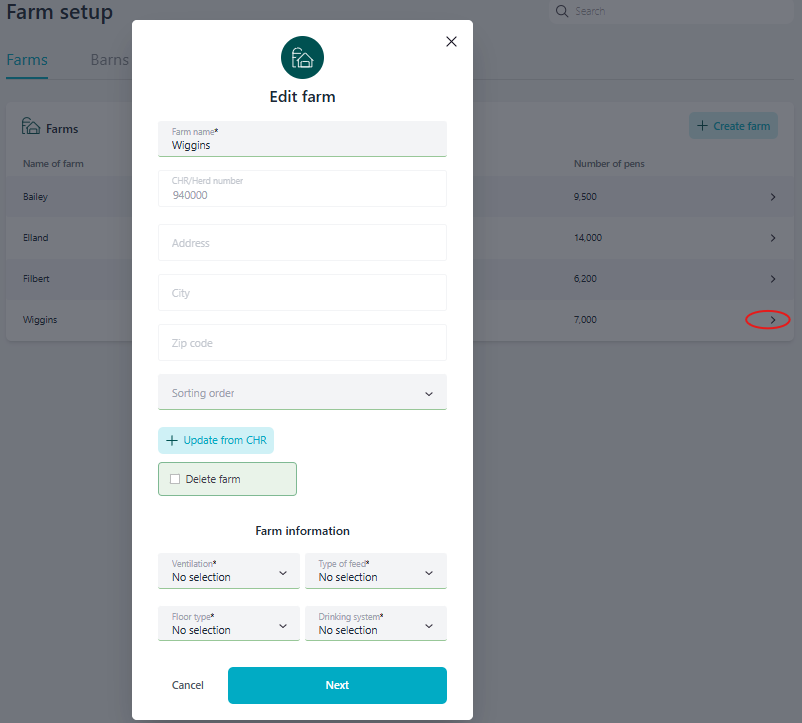This screenshot has width=802, height=723.
Task: Close the Edit farm dialog with X
Action: coord(451,41)
